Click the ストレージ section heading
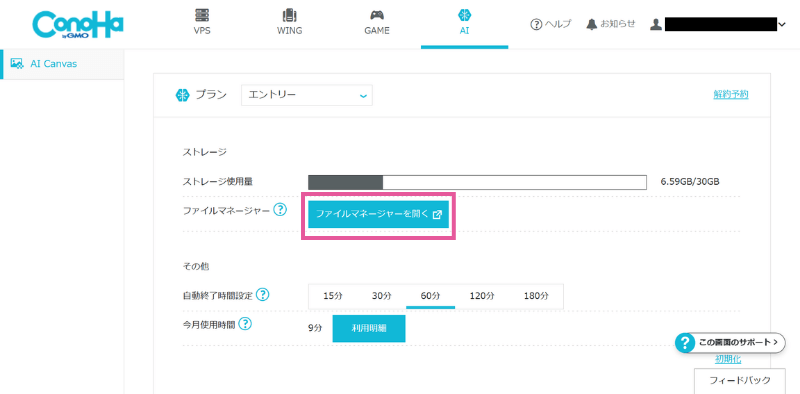The width and height of the screenshot is (800, 394). coord(205,152)
